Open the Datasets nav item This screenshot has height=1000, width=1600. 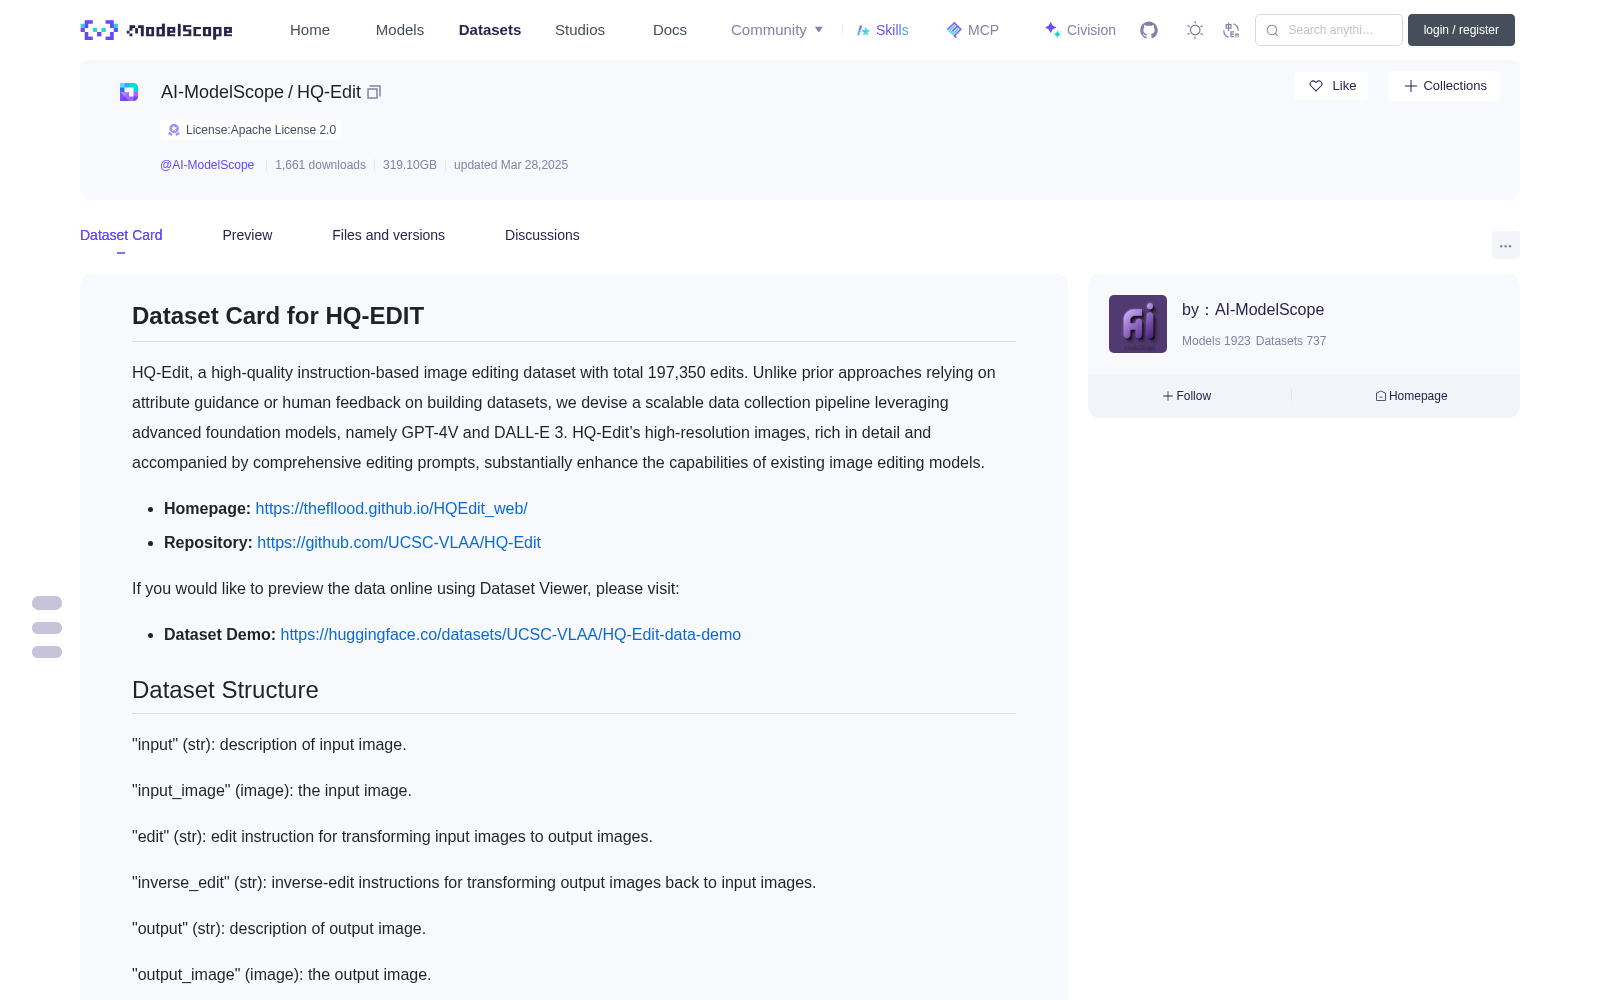[490, 30]
